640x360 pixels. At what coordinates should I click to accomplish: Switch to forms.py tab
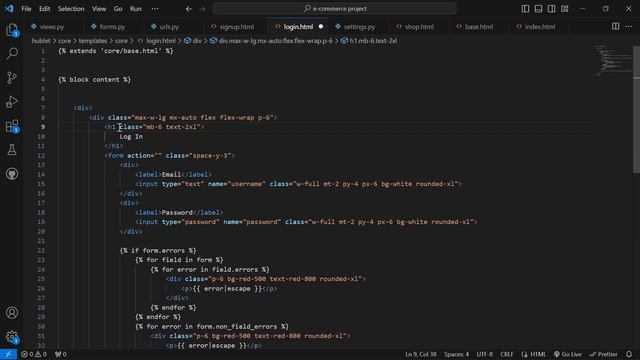[112, 27]
